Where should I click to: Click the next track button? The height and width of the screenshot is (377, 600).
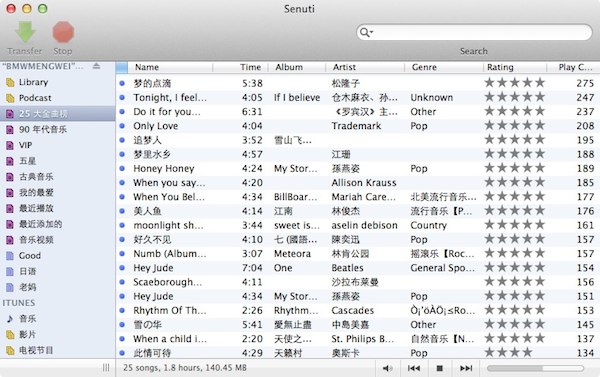[466, 368]
